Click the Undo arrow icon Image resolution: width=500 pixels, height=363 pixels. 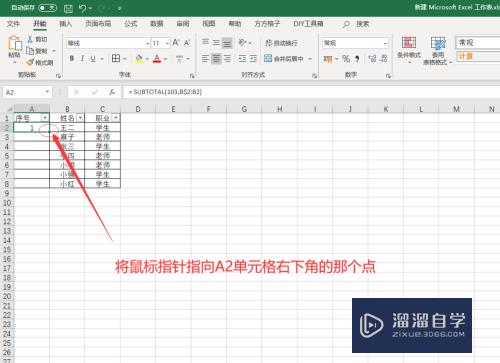tap(83, 8)
